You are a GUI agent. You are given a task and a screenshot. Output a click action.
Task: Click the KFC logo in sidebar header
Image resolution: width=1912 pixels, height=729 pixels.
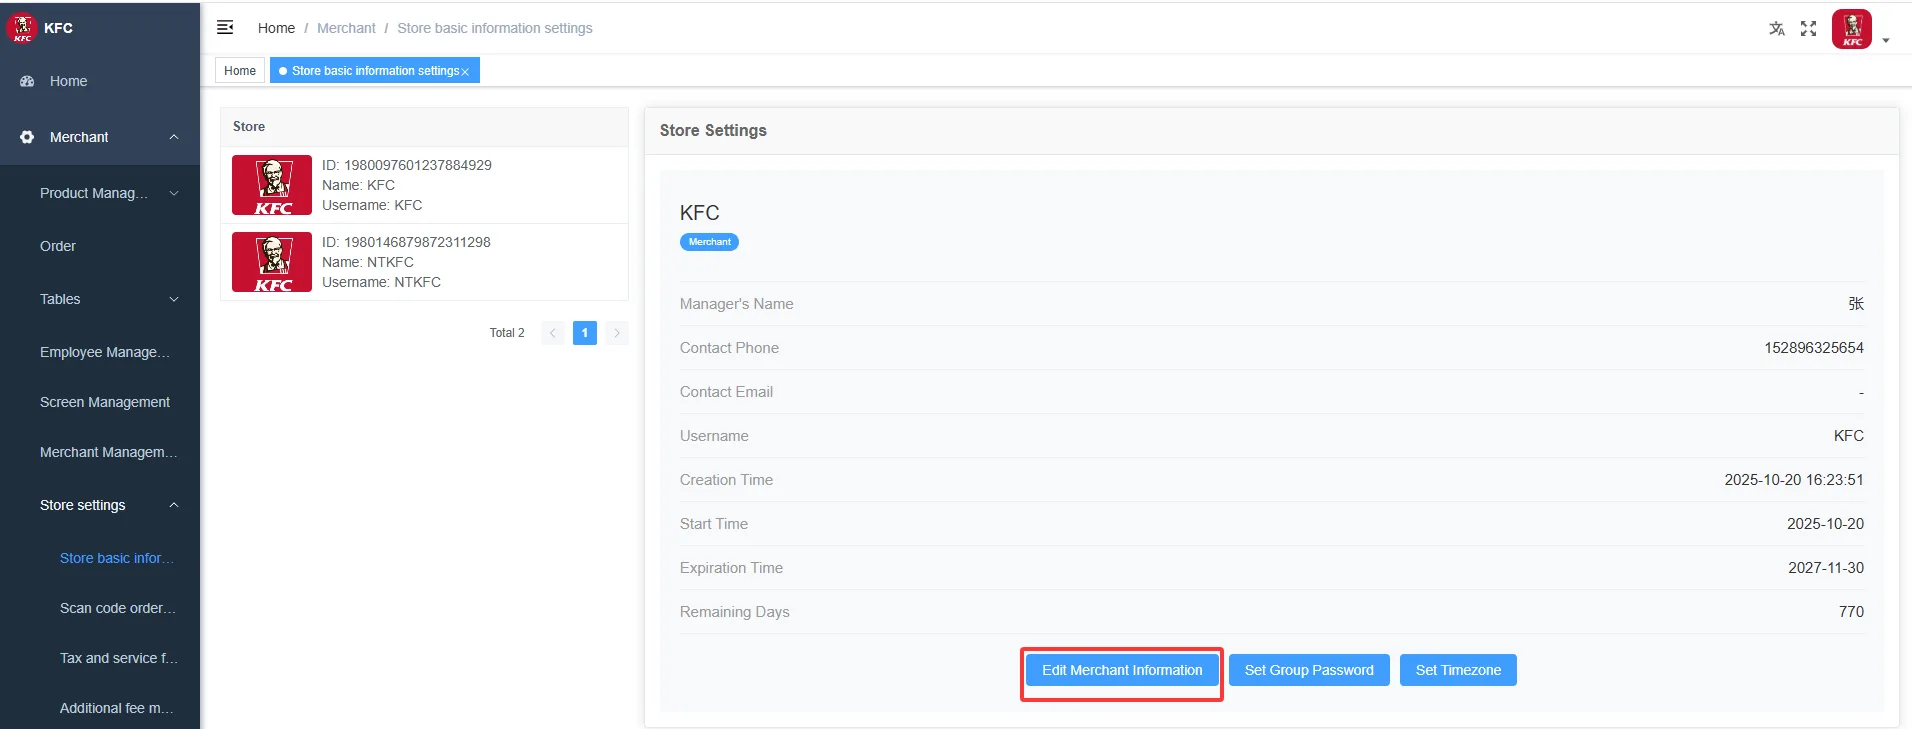point(22,28)
